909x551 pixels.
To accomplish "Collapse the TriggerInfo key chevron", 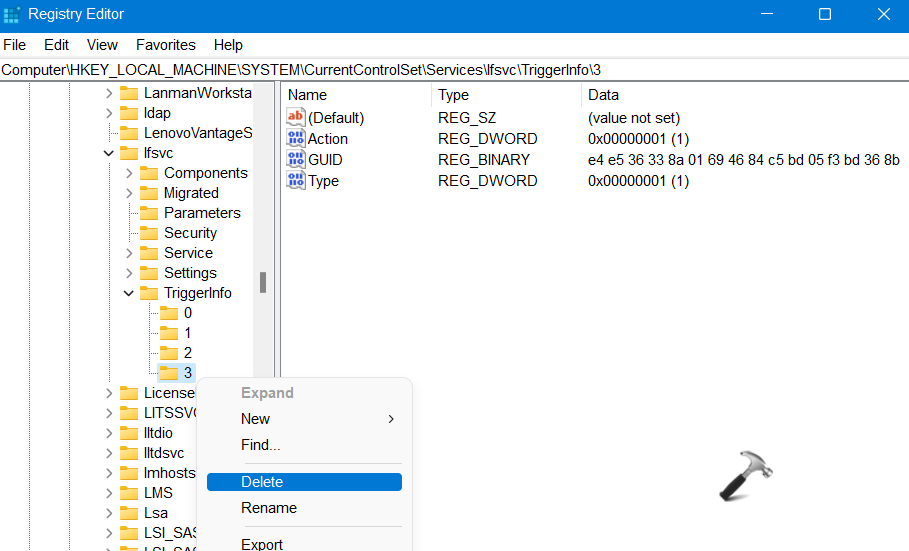I will point(128,293).
